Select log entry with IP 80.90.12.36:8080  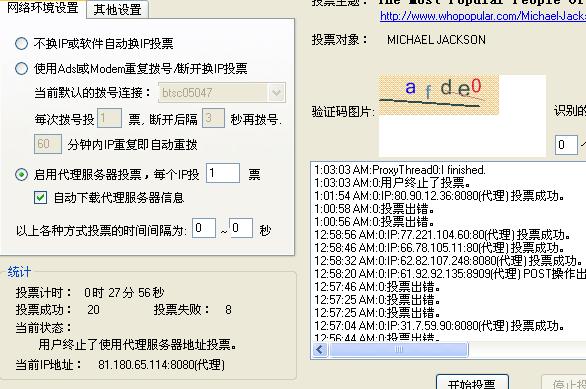(x=440, y=196)
